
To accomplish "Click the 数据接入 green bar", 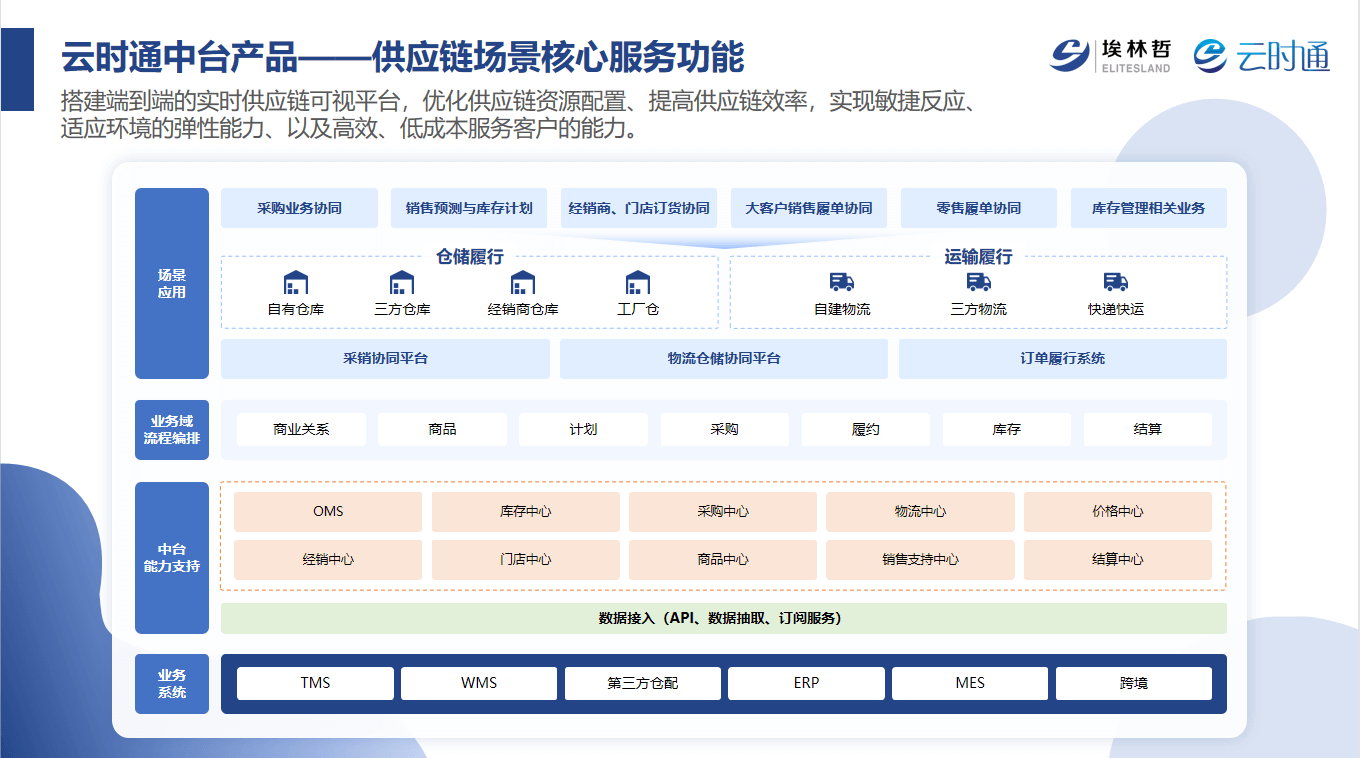I will 723,618.
